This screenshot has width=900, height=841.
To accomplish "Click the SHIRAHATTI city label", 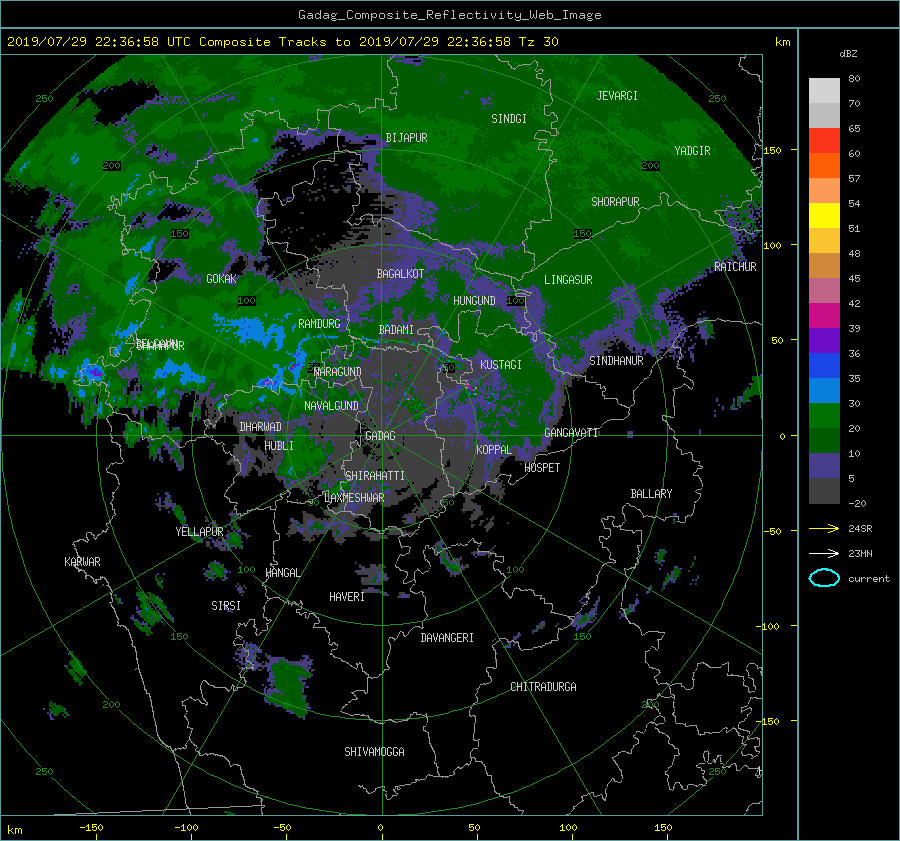I will (375, 475).
